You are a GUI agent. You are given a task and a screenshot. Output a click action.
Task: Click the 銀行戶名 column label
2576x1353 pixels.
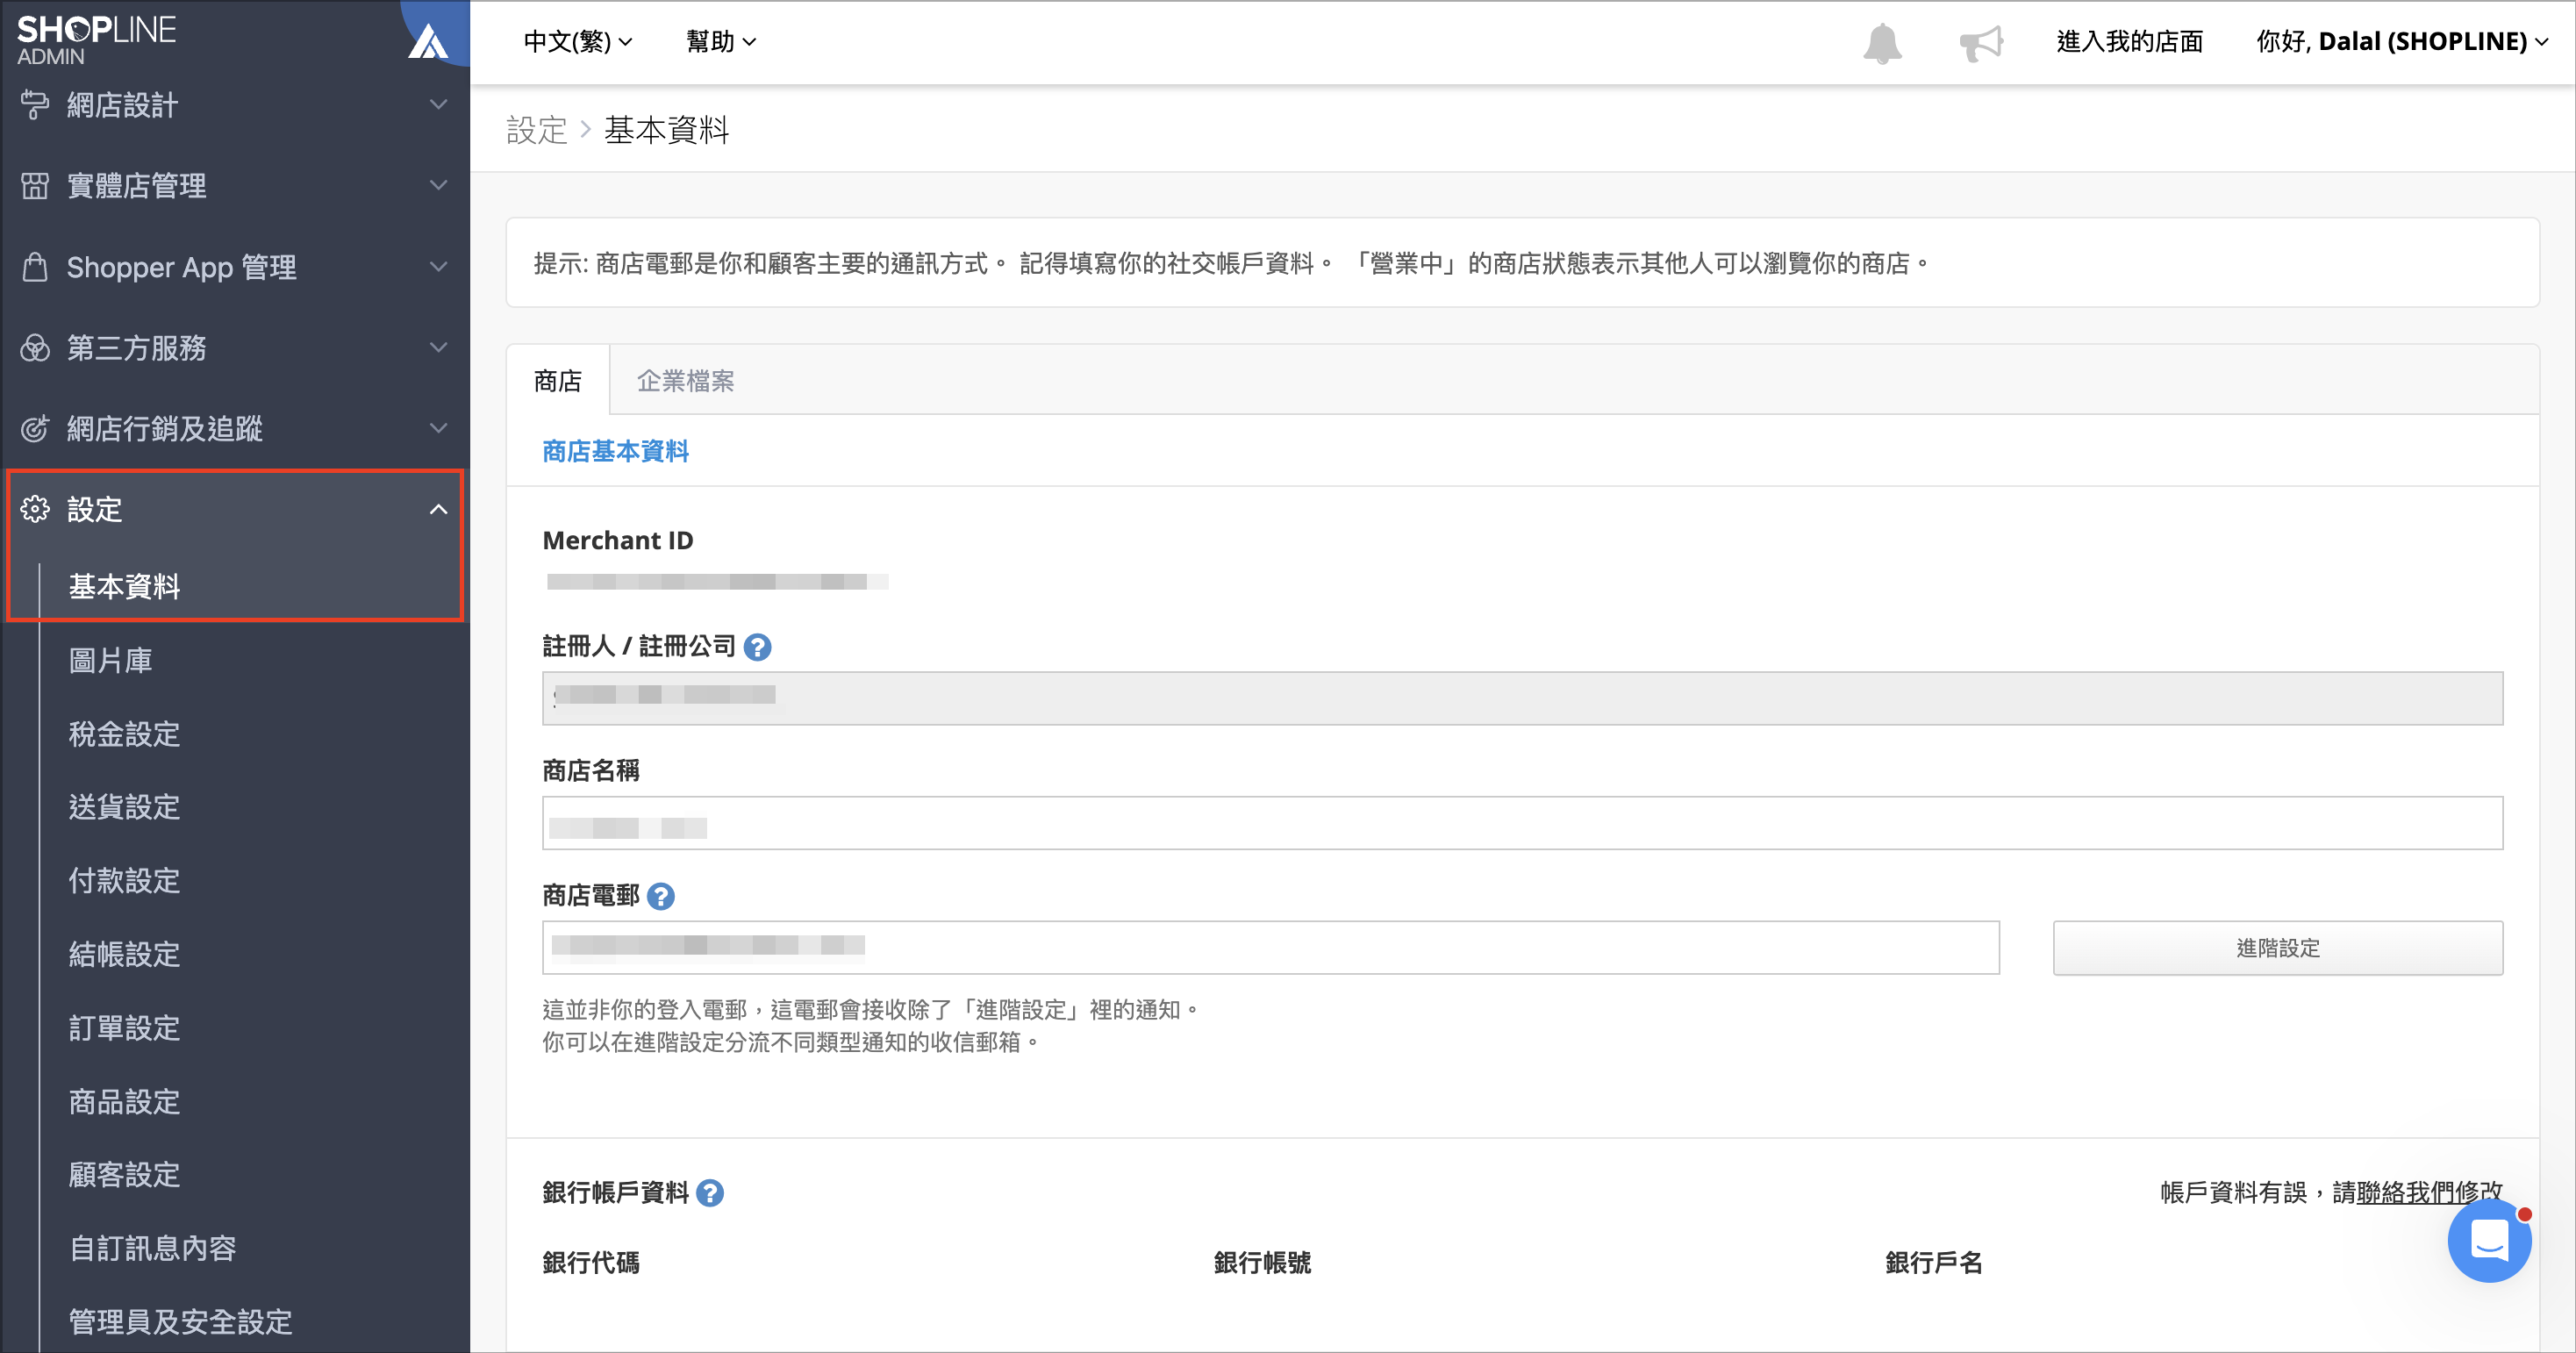pyautogui.click(x=1933, y=1264)
